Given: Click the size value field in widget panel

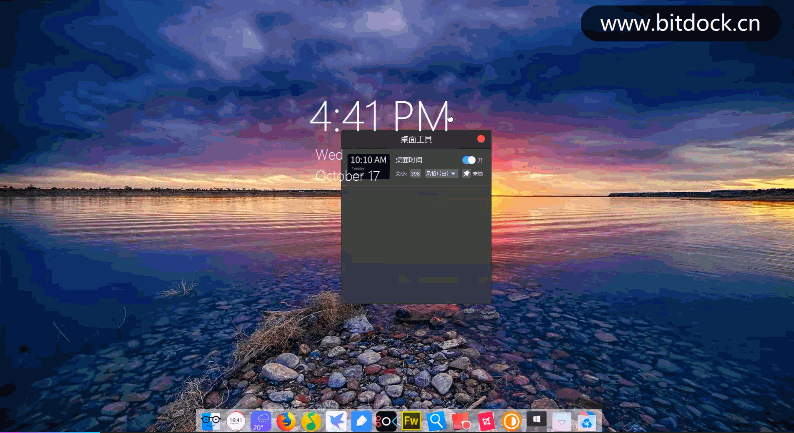Looking at the screenshot, I should [415, 174].
